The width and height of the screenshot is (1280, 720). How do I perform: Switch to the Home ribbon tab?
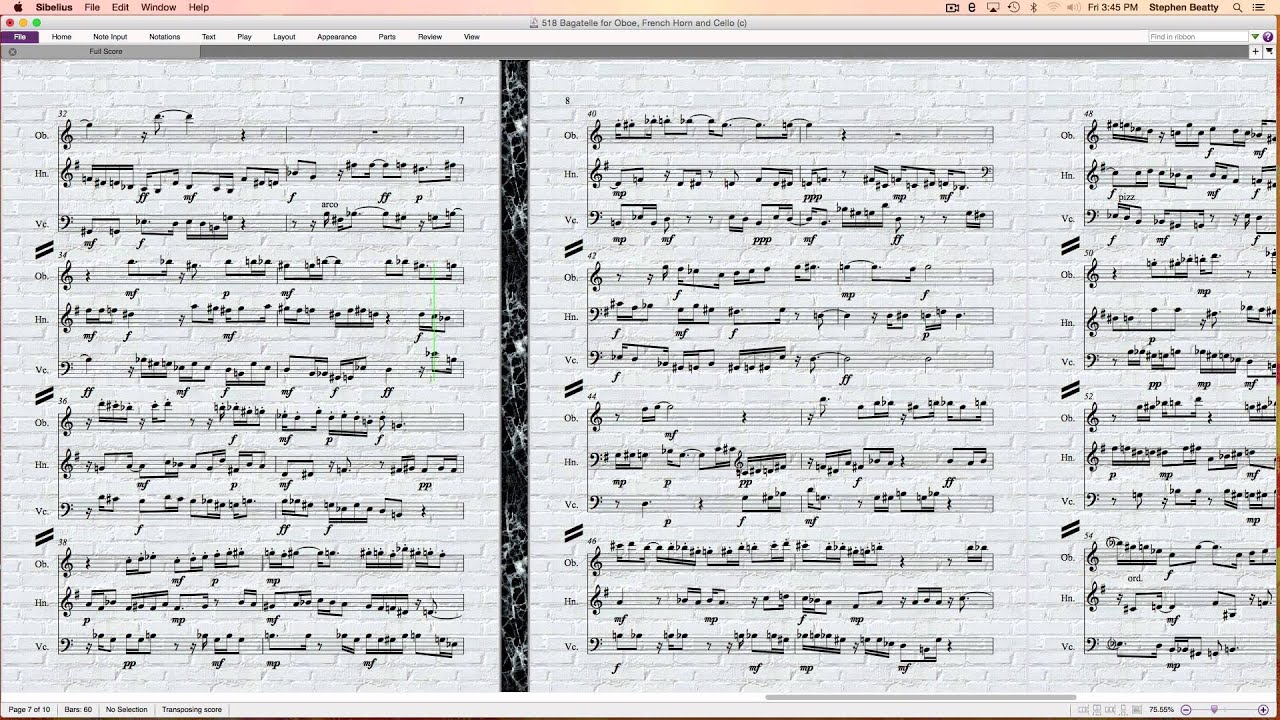click(x=61, y=37)
